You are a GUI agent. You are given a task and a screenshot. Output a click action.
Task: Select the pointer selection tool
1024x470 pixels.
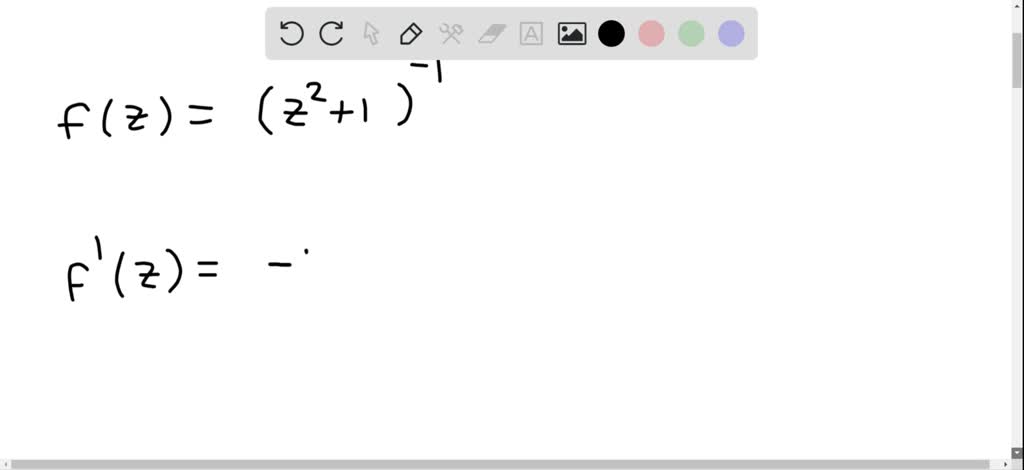[x=371, y=33]
